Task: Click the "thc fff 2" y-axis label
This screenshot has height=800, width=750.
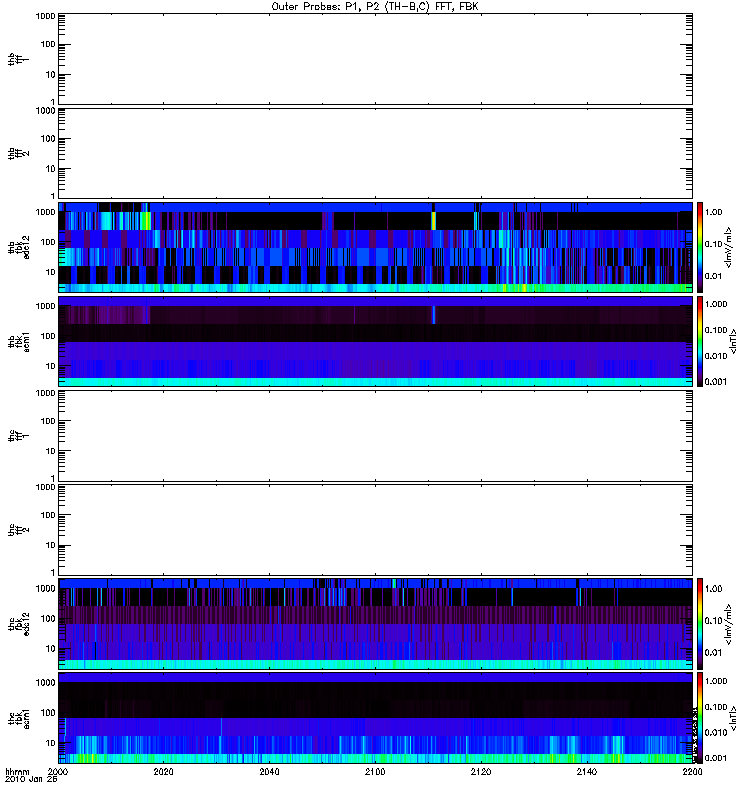Action: click(18, 530)
